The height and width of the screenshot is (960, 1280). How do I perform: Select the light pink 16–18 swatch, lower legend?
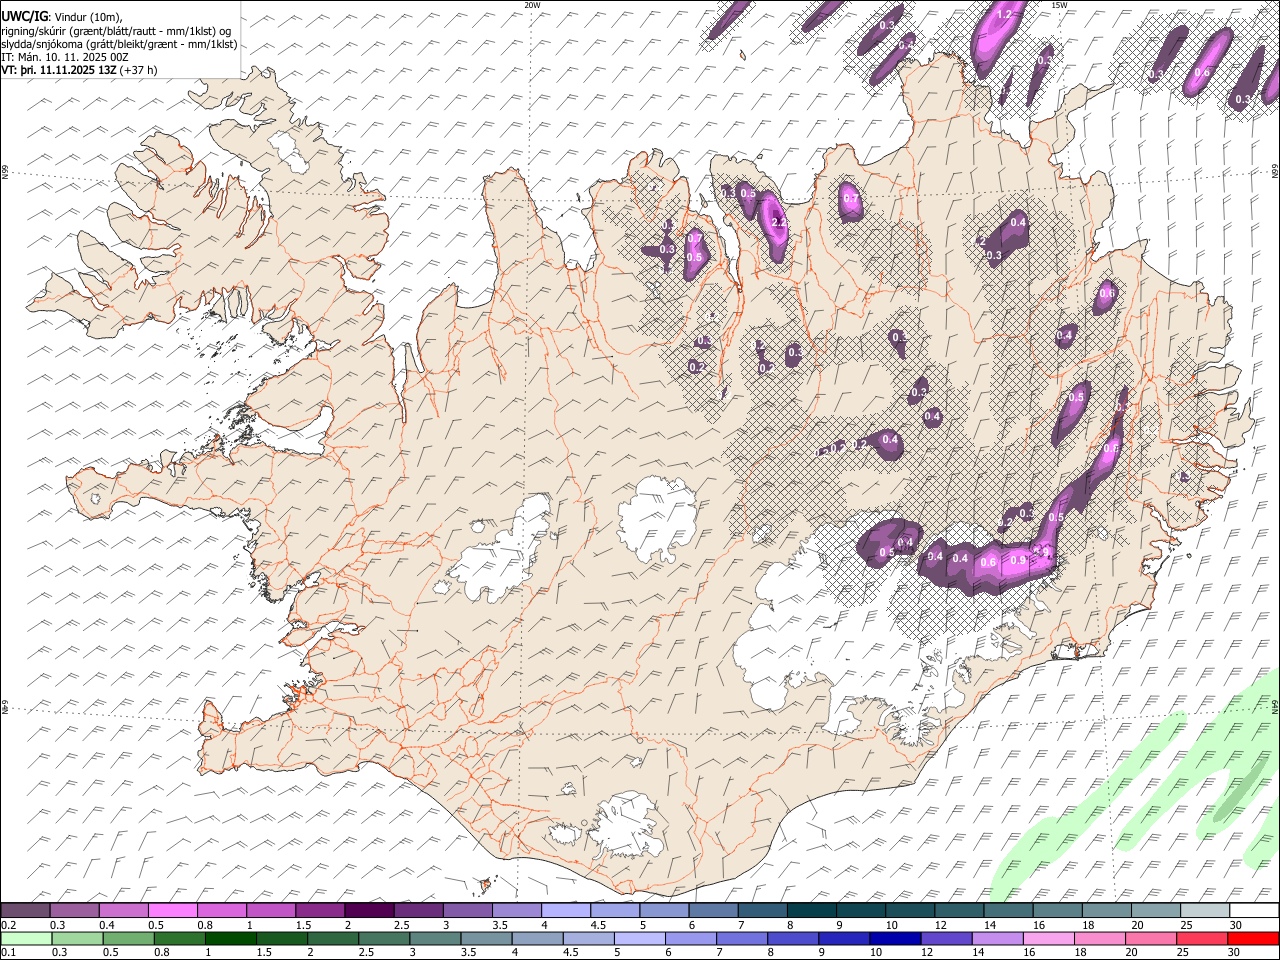(x=1048, y=938)
